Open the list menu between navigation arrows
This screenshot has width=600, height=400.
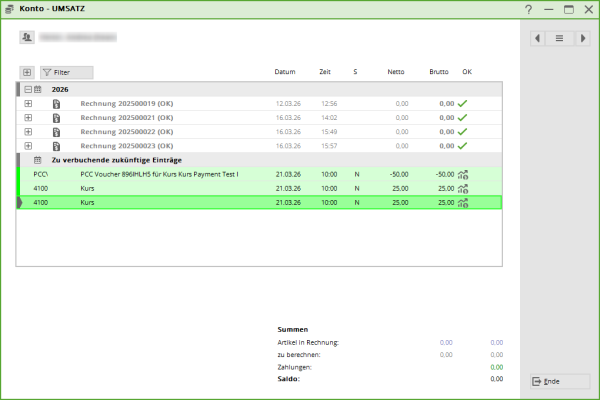tap(560, 38)
